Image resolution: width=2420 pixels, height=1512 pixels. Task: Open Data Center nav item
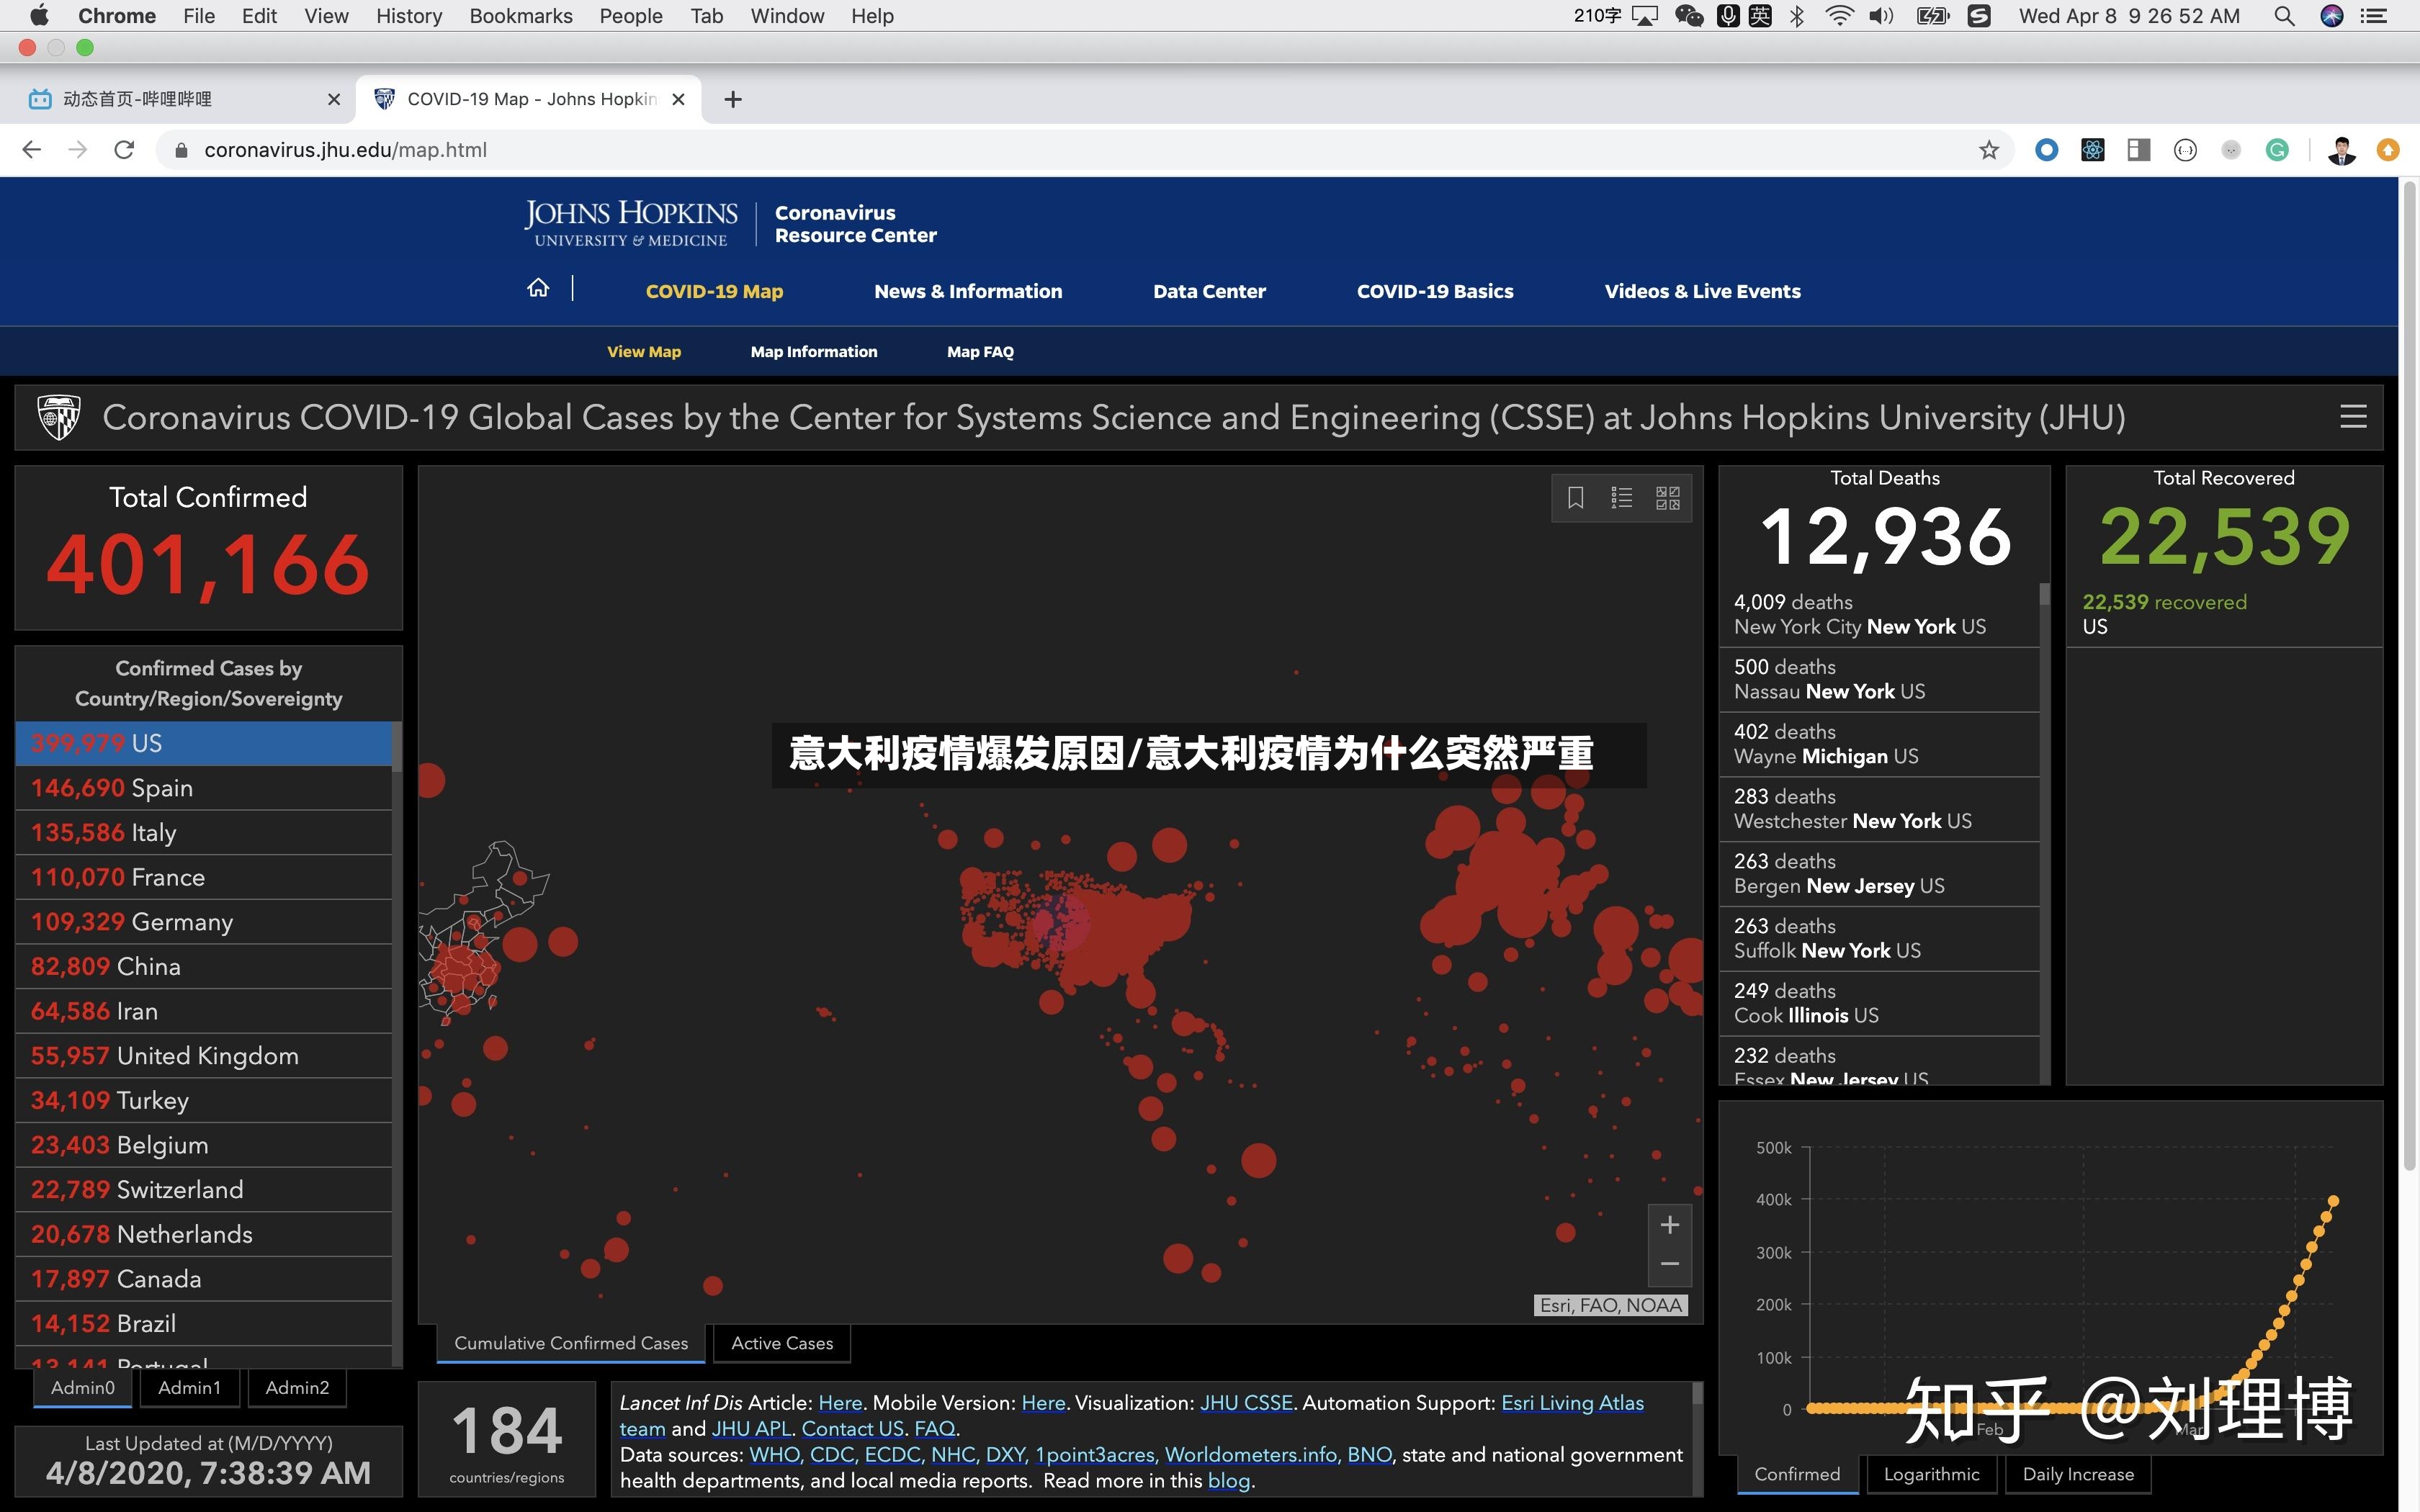(x=1209, y=291)
